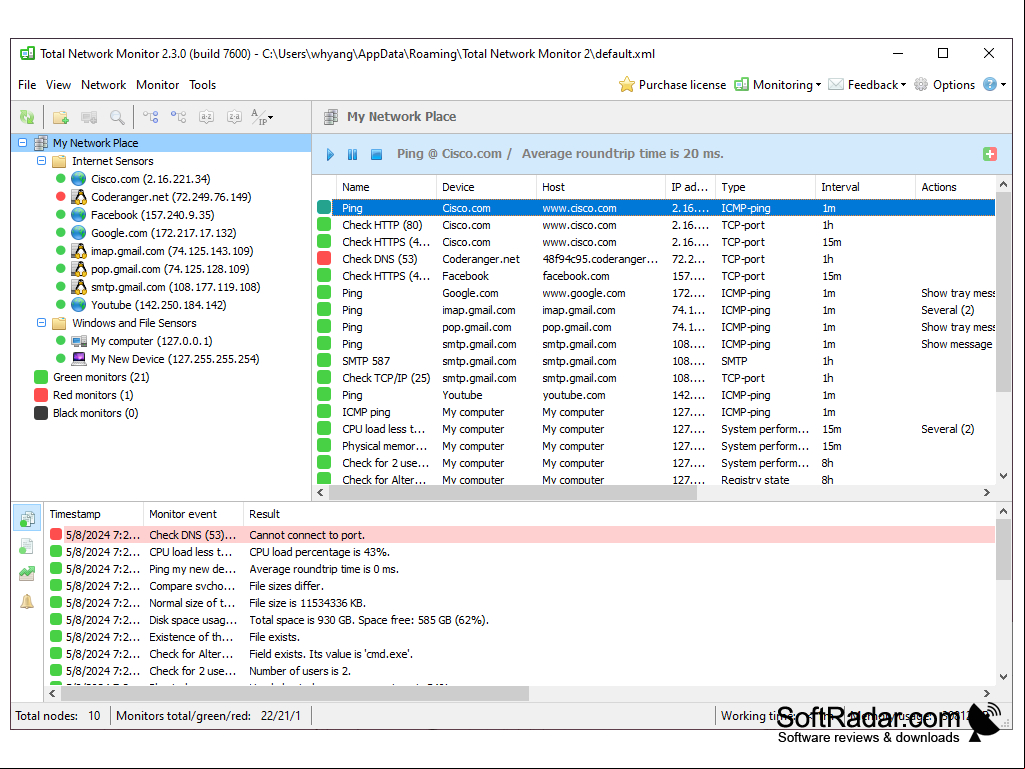Collapse the Internet Sensors group
The image size is (1025, 769).
pyautogui.click(x=41, y=161)
